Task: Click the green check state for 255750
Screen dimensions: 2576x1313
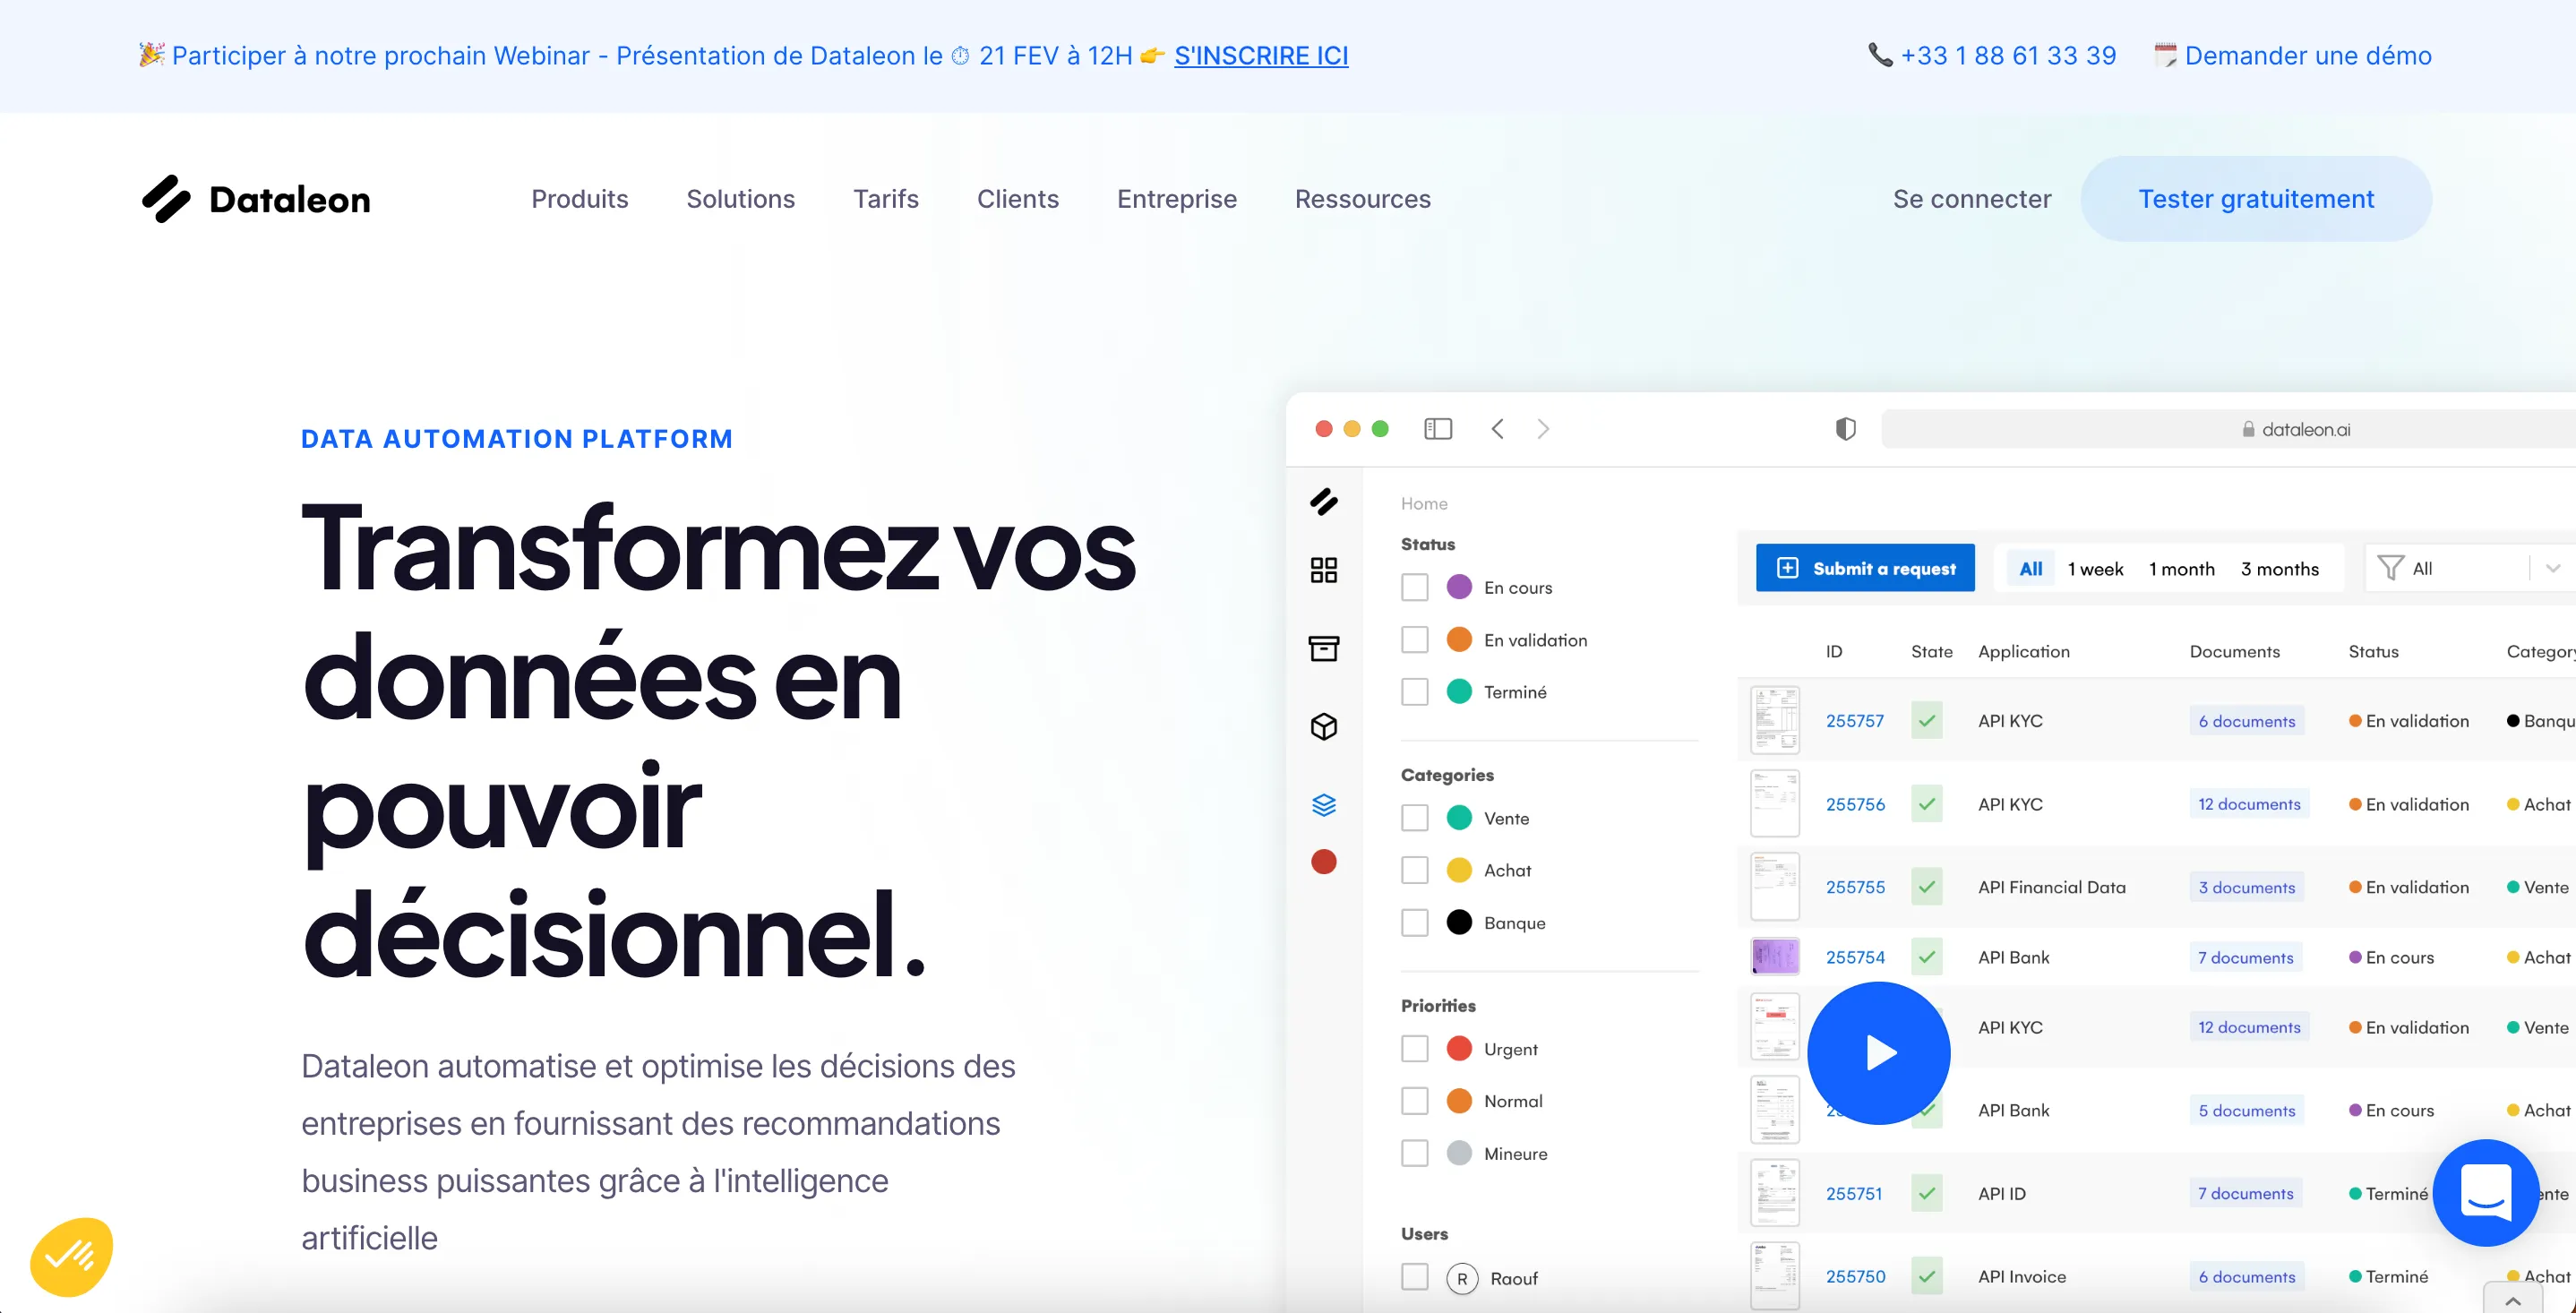Action: pyautogui.click(x=1927, y=1275)
